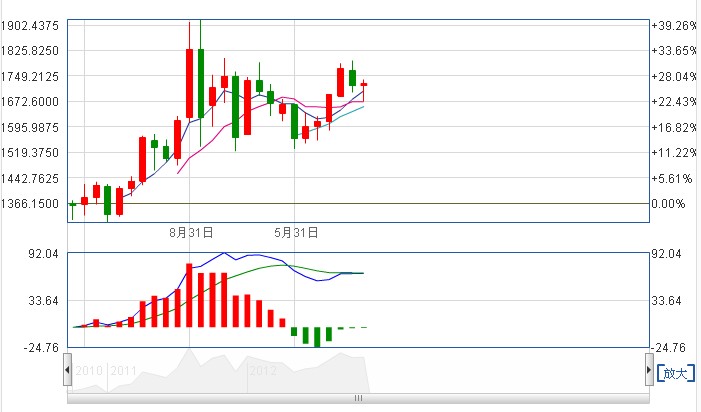Click the horizontal scrollbar grip at bottom
This screenshot has height=412, width=701.
(x=356, y=398)
